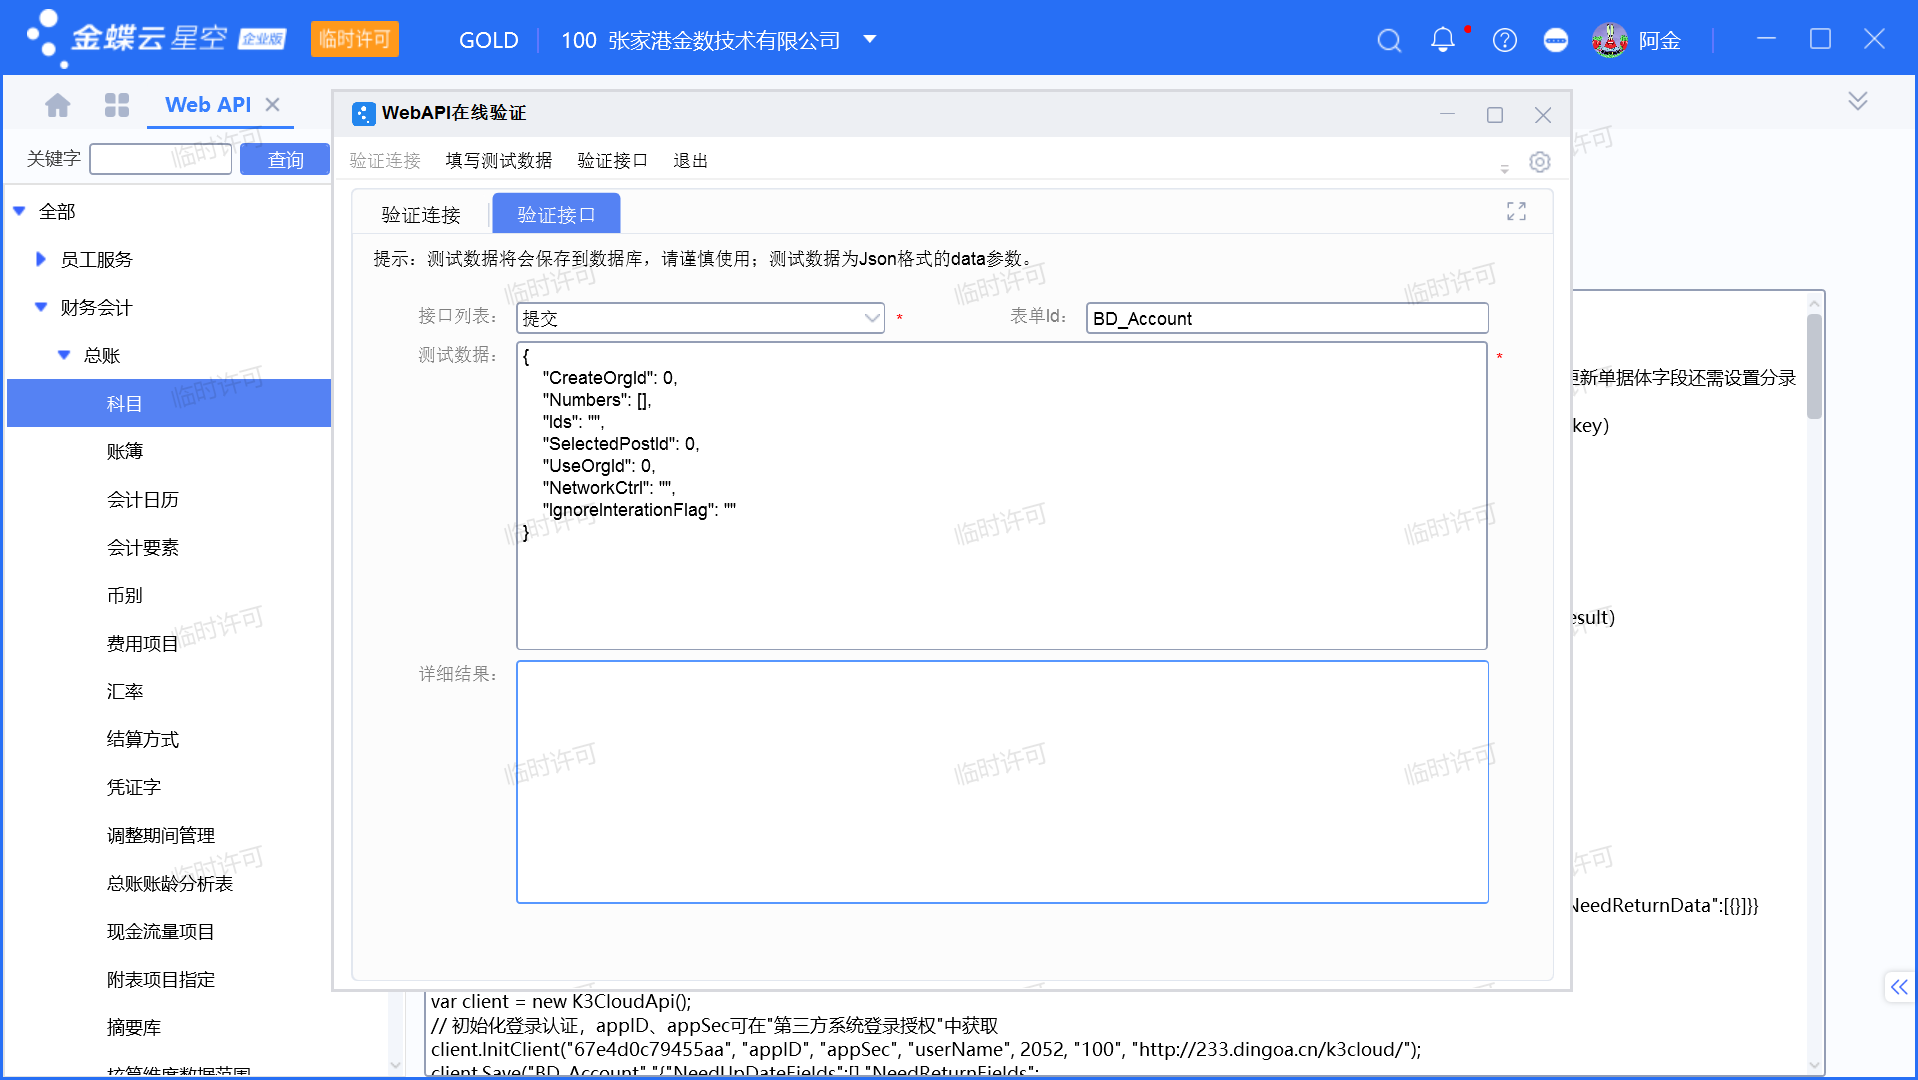Image resolution: width=1918 pixels, height=1080 pixels.
Task: Click the var client = new K3CloudApi() line
Action: click(x=561, y=1001)
